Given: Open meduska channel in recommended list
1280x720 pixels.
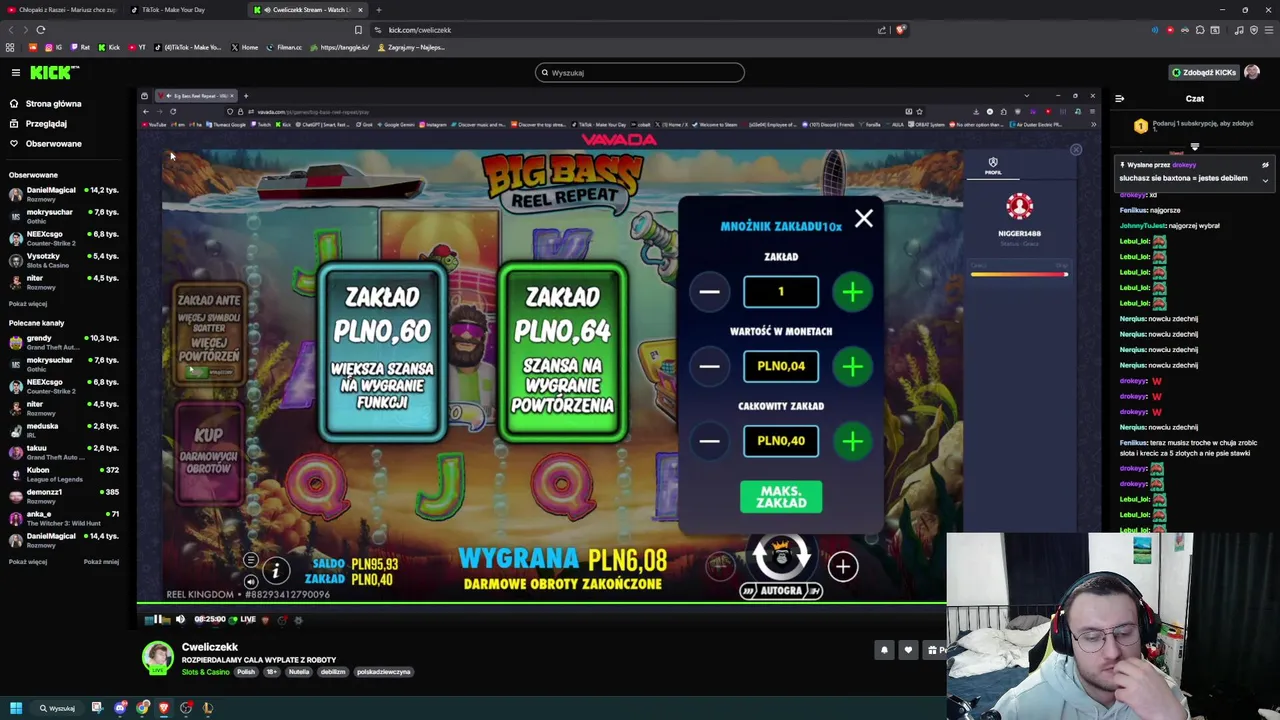Looking at the screenshot, I should (x=64, y=431).
